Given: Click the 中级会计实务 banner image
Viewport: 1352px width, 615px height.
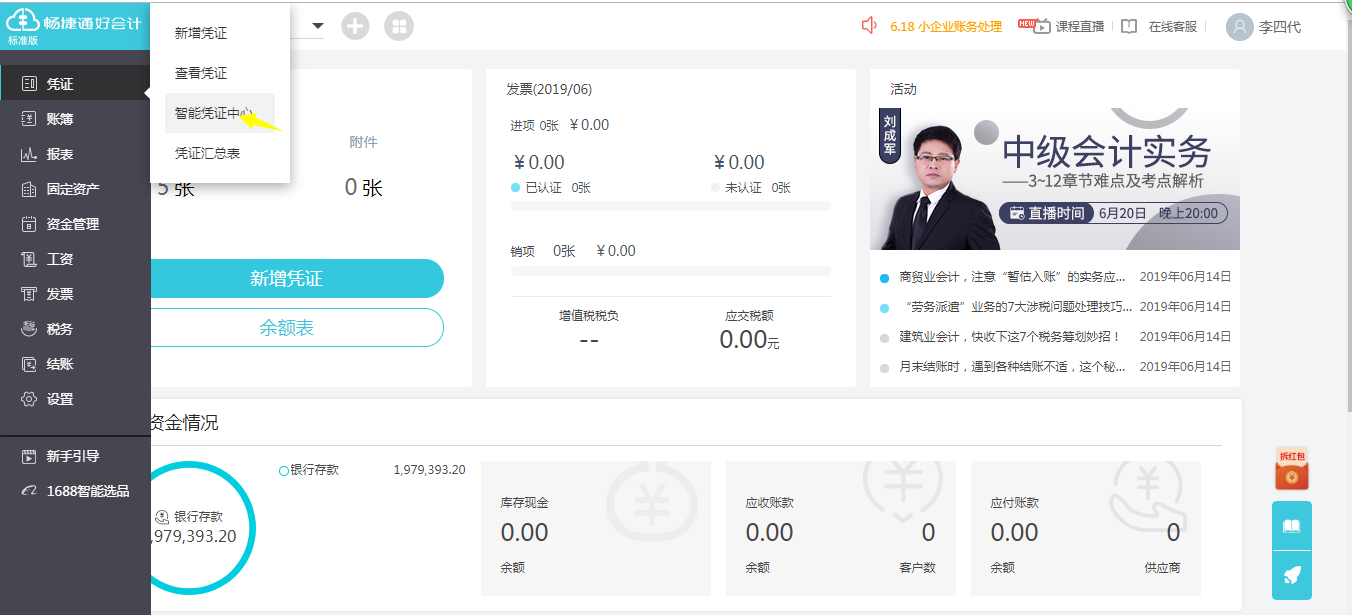Looking at the screenshot, I should click(x=1054, y=179).
